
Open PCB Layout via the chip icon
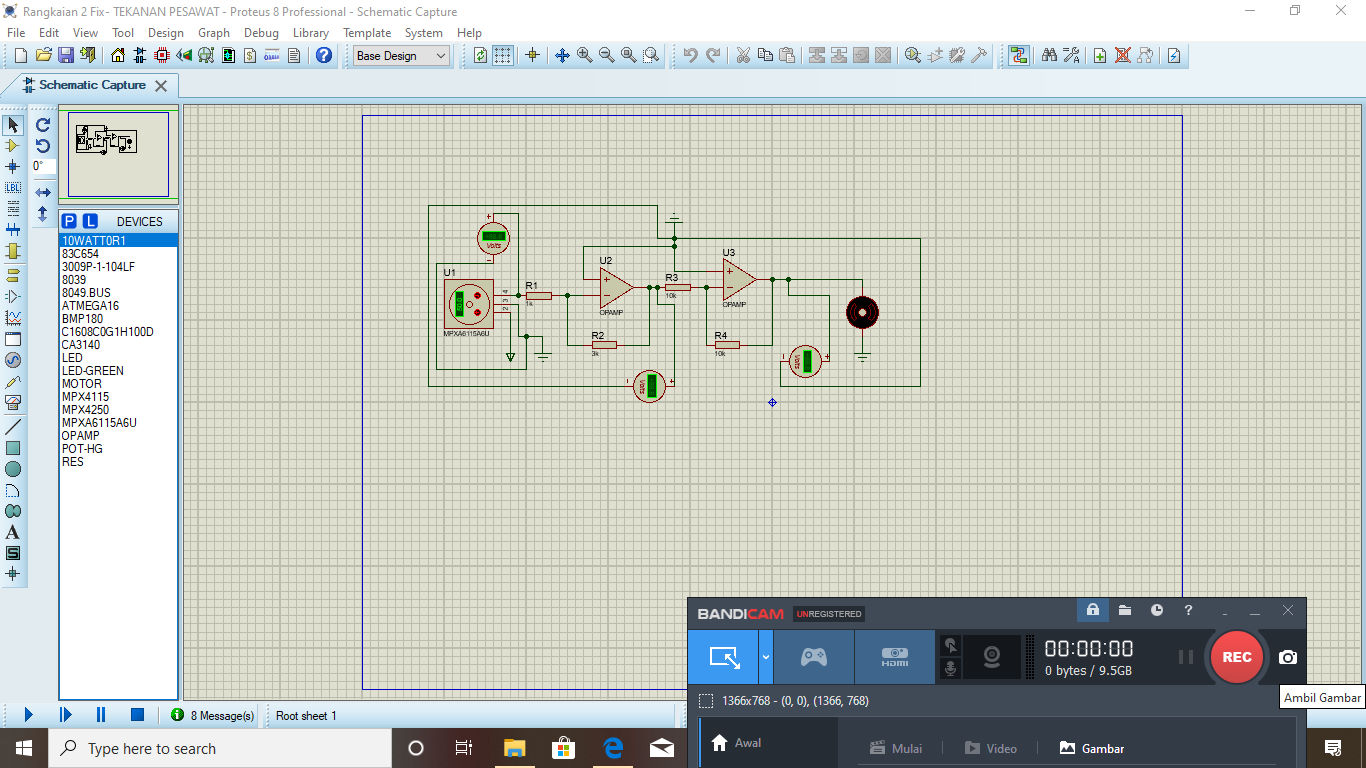(162, 56)
